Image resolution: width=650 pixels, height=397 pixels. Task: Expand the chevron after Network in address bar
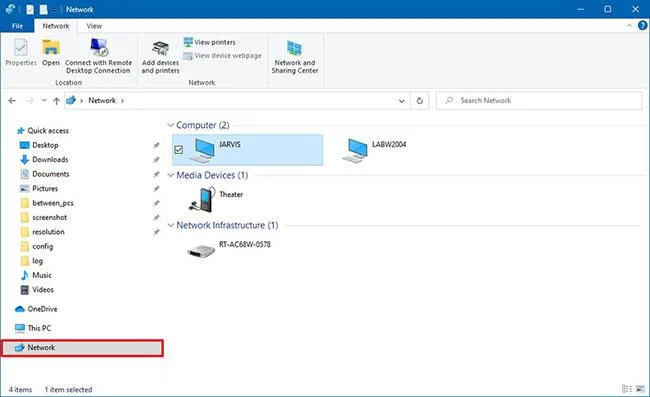tap(122, 101)
